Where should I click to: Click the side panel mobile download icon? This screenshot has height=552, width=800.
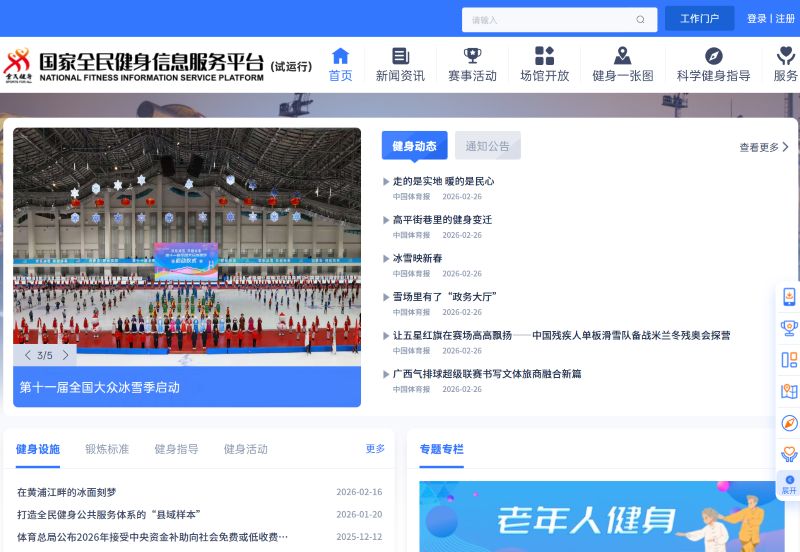click(x=789, y=296)
